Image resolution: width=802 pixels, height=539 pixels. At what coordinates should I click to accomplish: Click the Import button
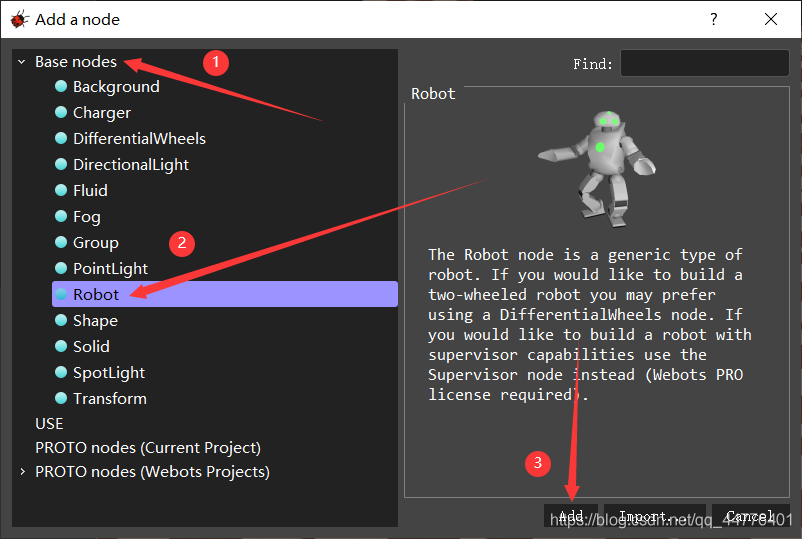[655, 515]
